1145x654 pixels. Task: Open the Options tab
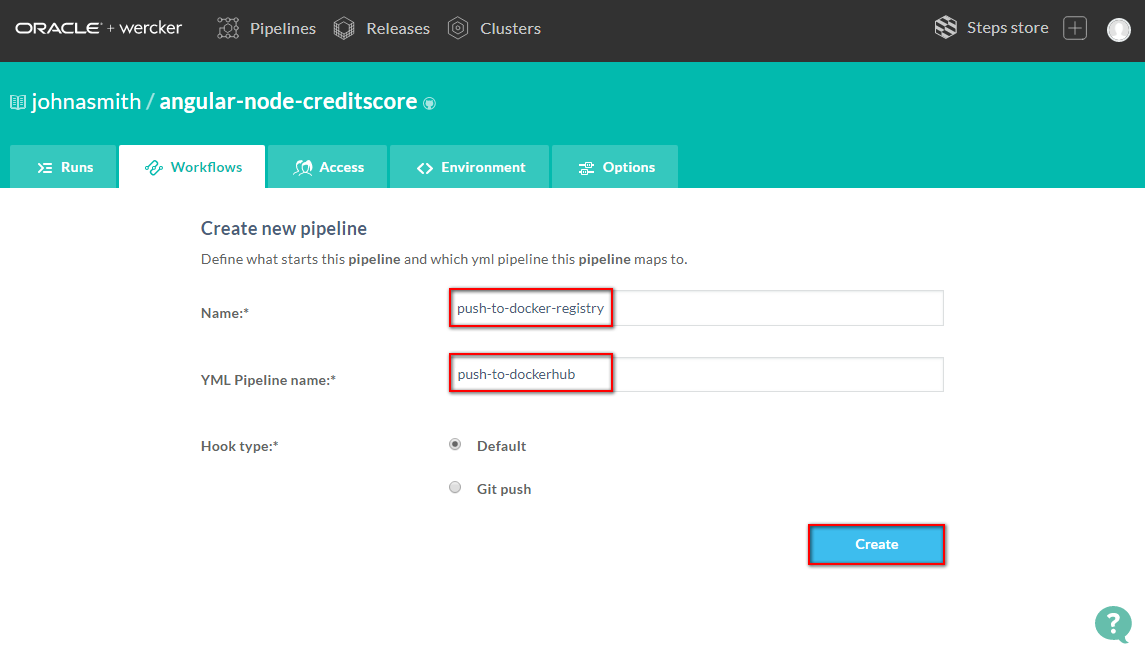click(616, 167)
